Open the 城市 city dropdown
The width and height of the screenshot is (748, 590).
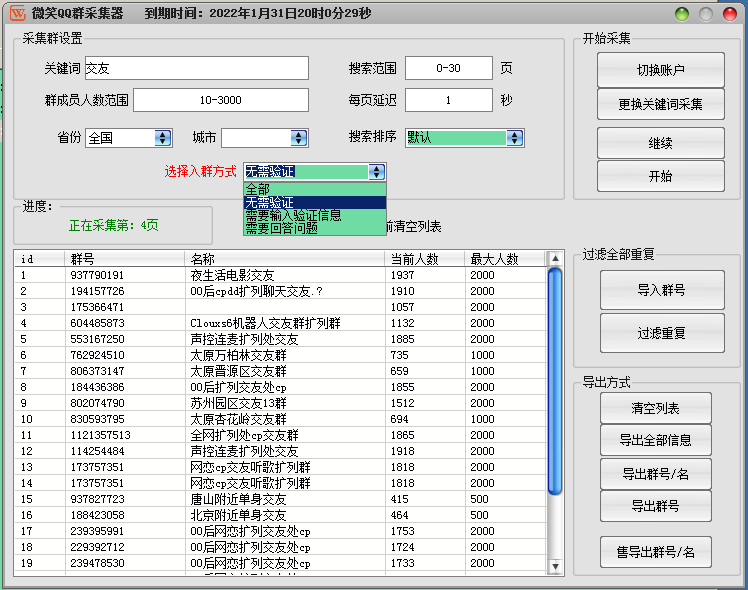pyautogui.click(x=299, y=138)
